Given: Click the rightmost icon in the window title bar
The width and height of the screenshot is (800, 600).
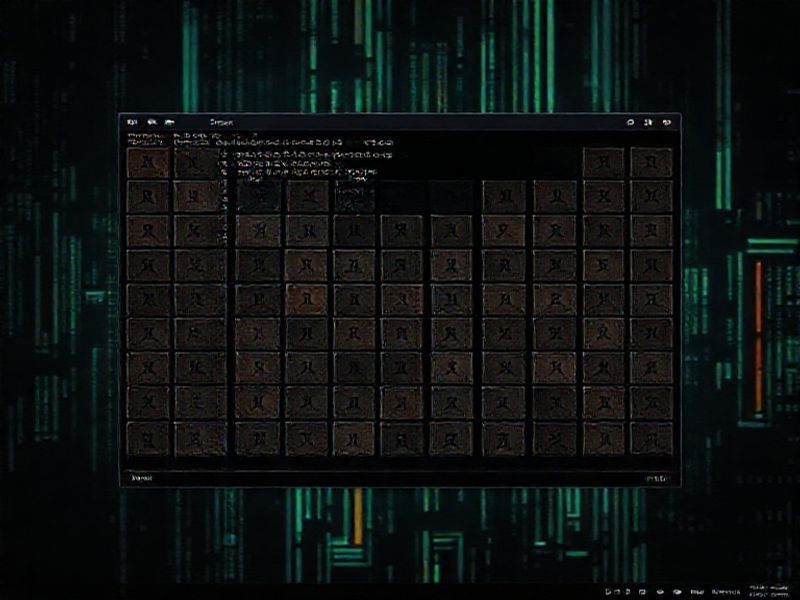Looking at the screenshot, I should pos(666,122).
